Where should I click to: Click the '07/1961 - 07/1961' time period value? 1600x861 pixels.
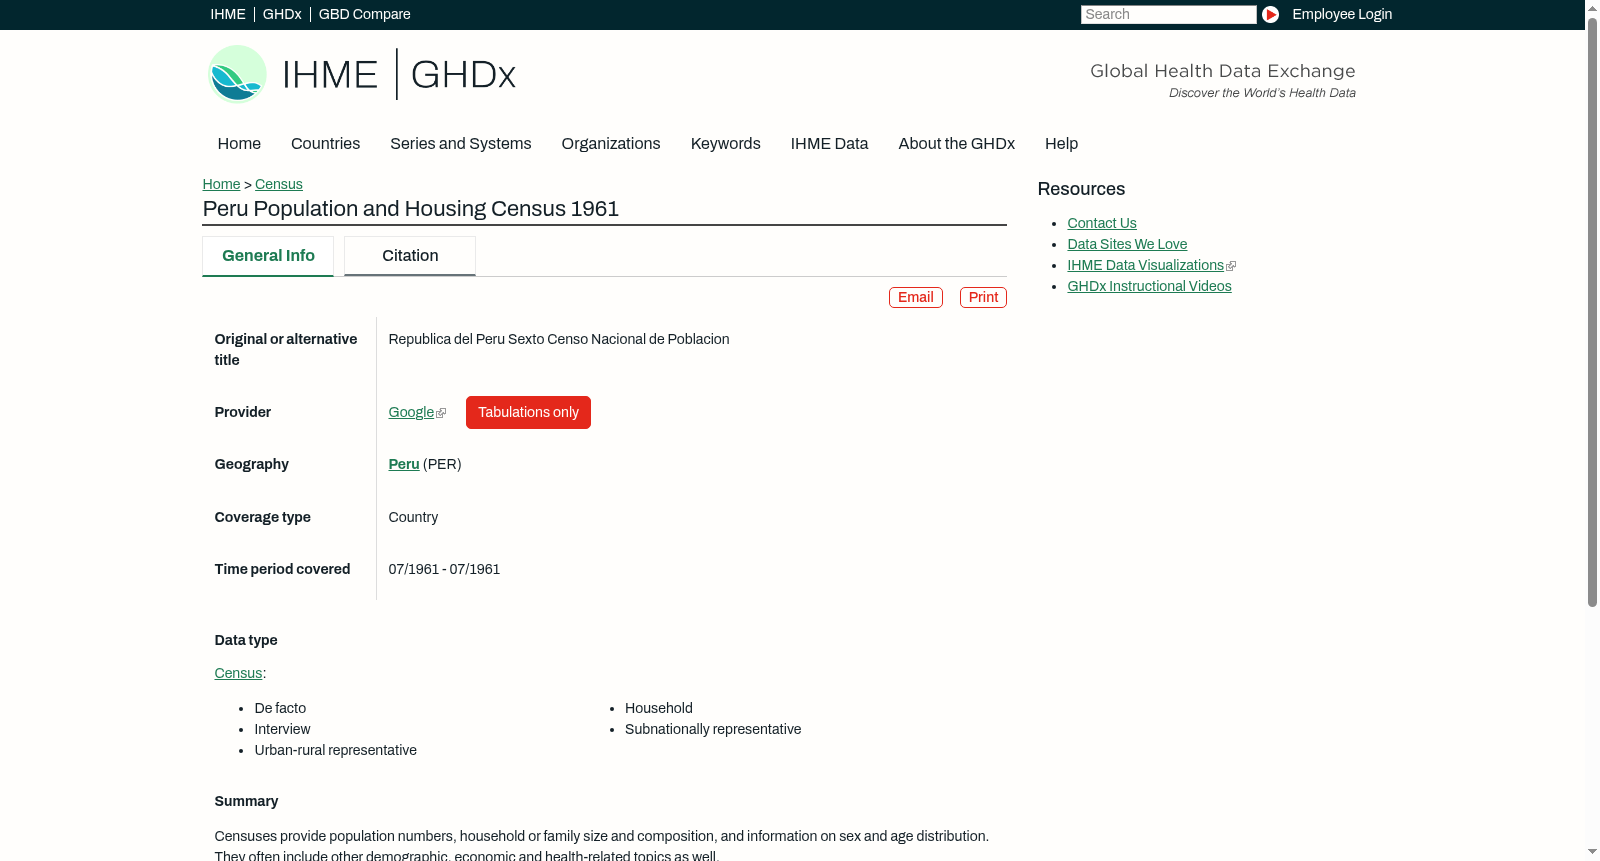coord(444,569)
